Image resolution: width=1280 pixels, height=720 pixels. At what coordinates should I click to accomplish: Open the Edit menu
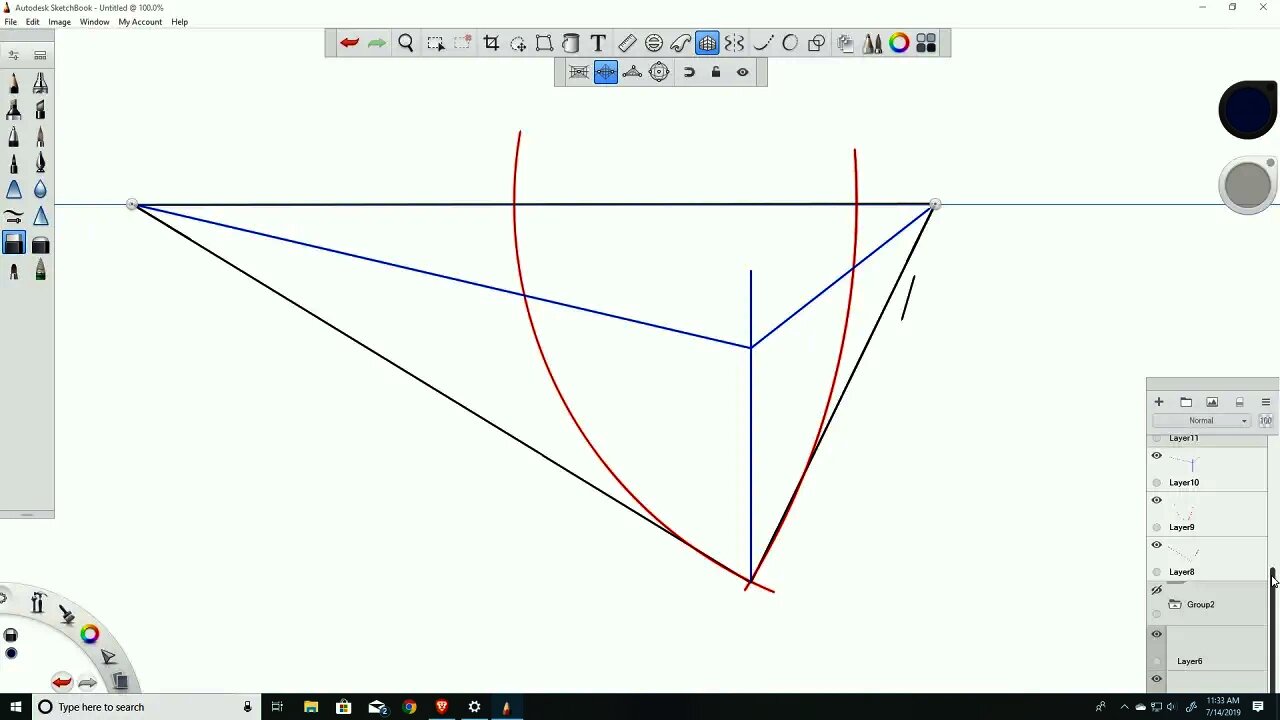click(33, 22)
